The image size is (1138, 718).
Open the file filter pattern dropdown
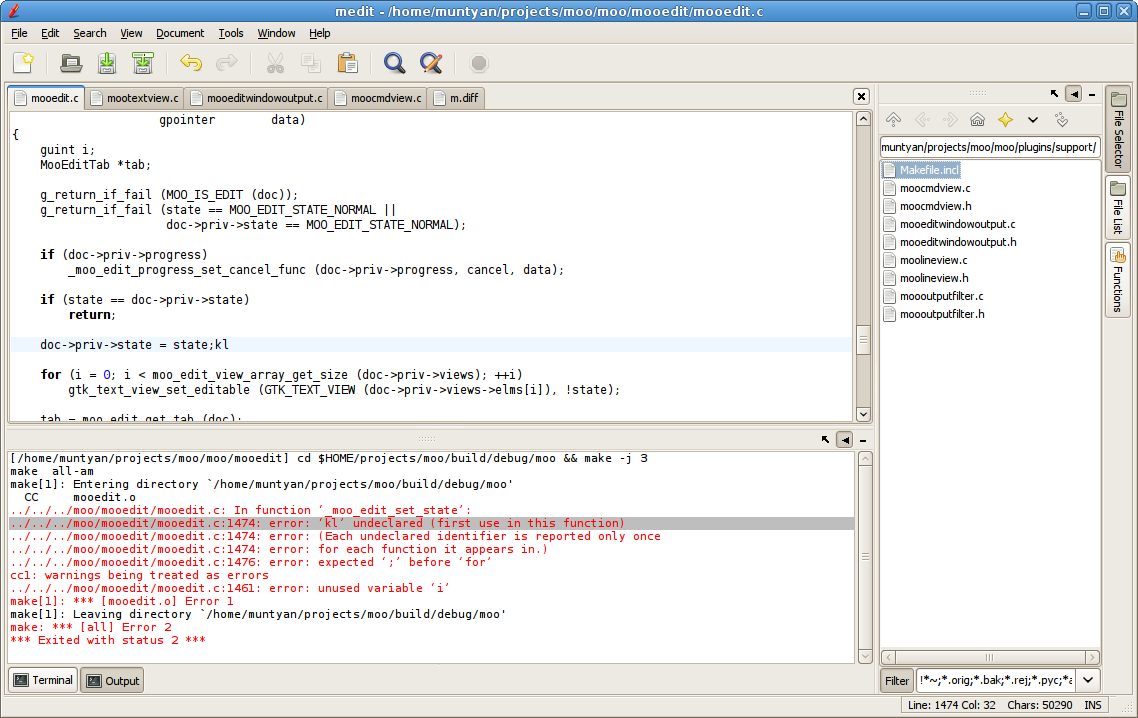coord(1088,681)
